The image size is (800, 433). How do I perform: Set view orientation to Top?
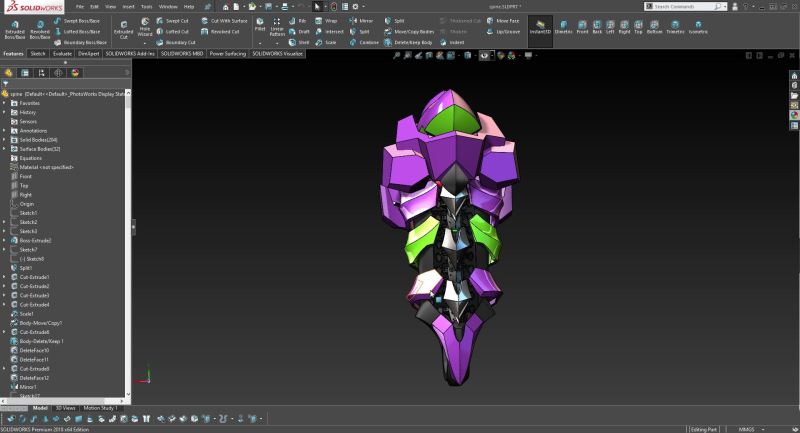point(638,27)
